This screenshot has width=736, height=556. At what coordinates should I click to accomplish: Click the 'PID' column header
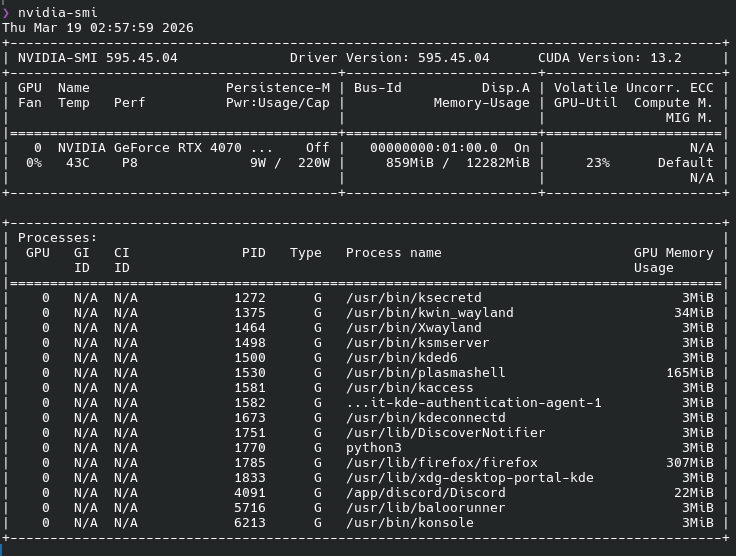(254, 253)
